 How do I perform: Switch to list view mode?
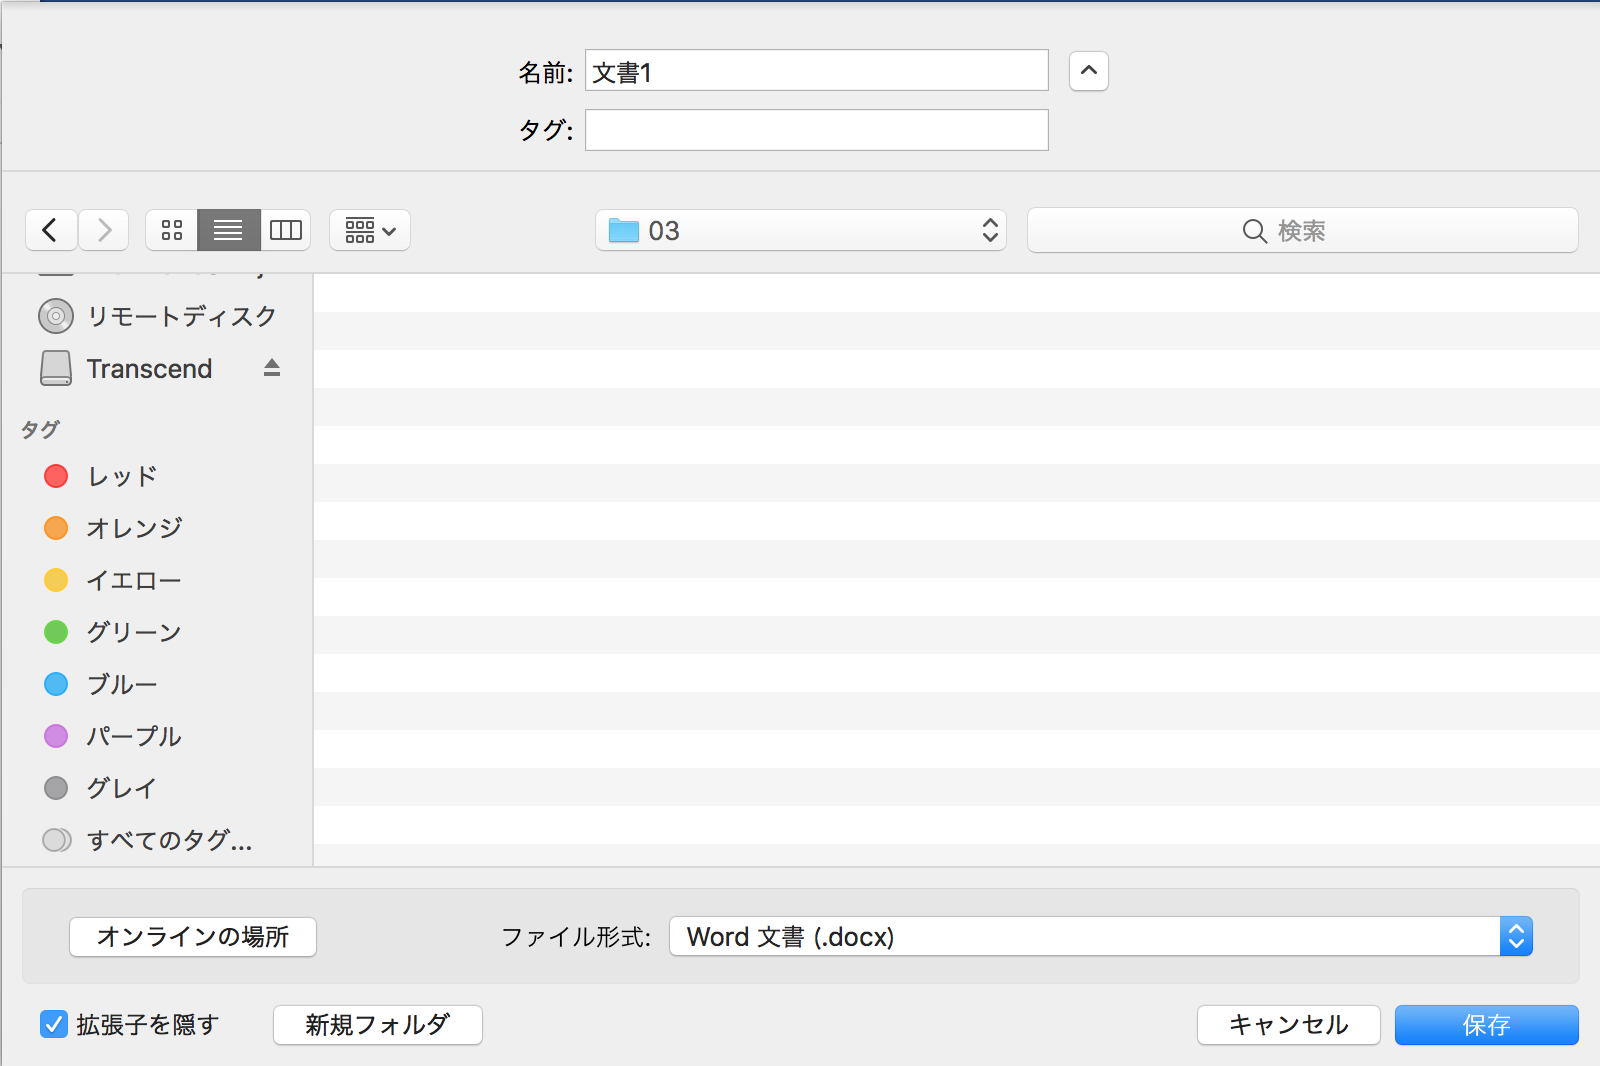228,231
